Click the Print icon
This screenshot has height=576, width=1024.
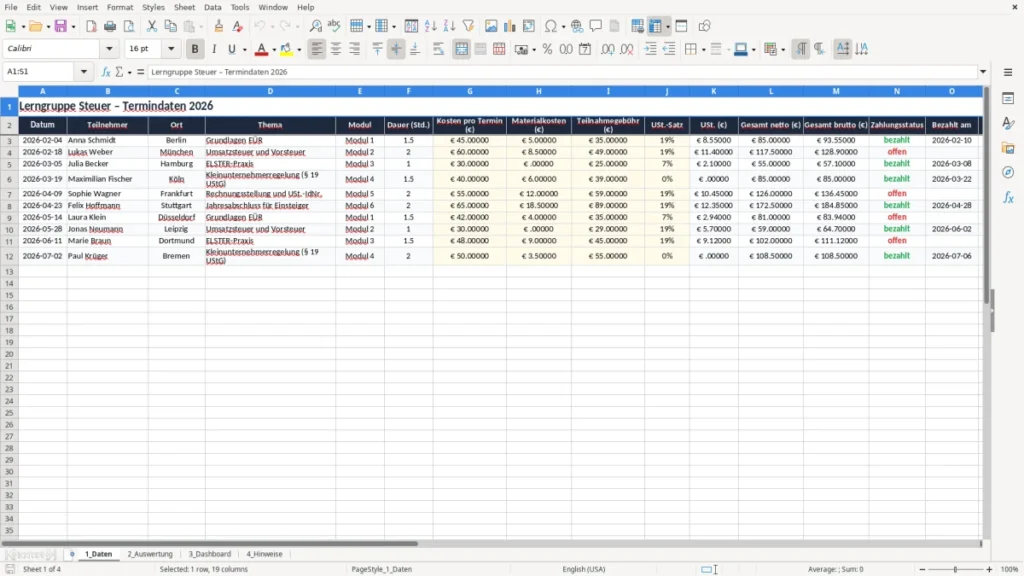[x=110, y=26]
